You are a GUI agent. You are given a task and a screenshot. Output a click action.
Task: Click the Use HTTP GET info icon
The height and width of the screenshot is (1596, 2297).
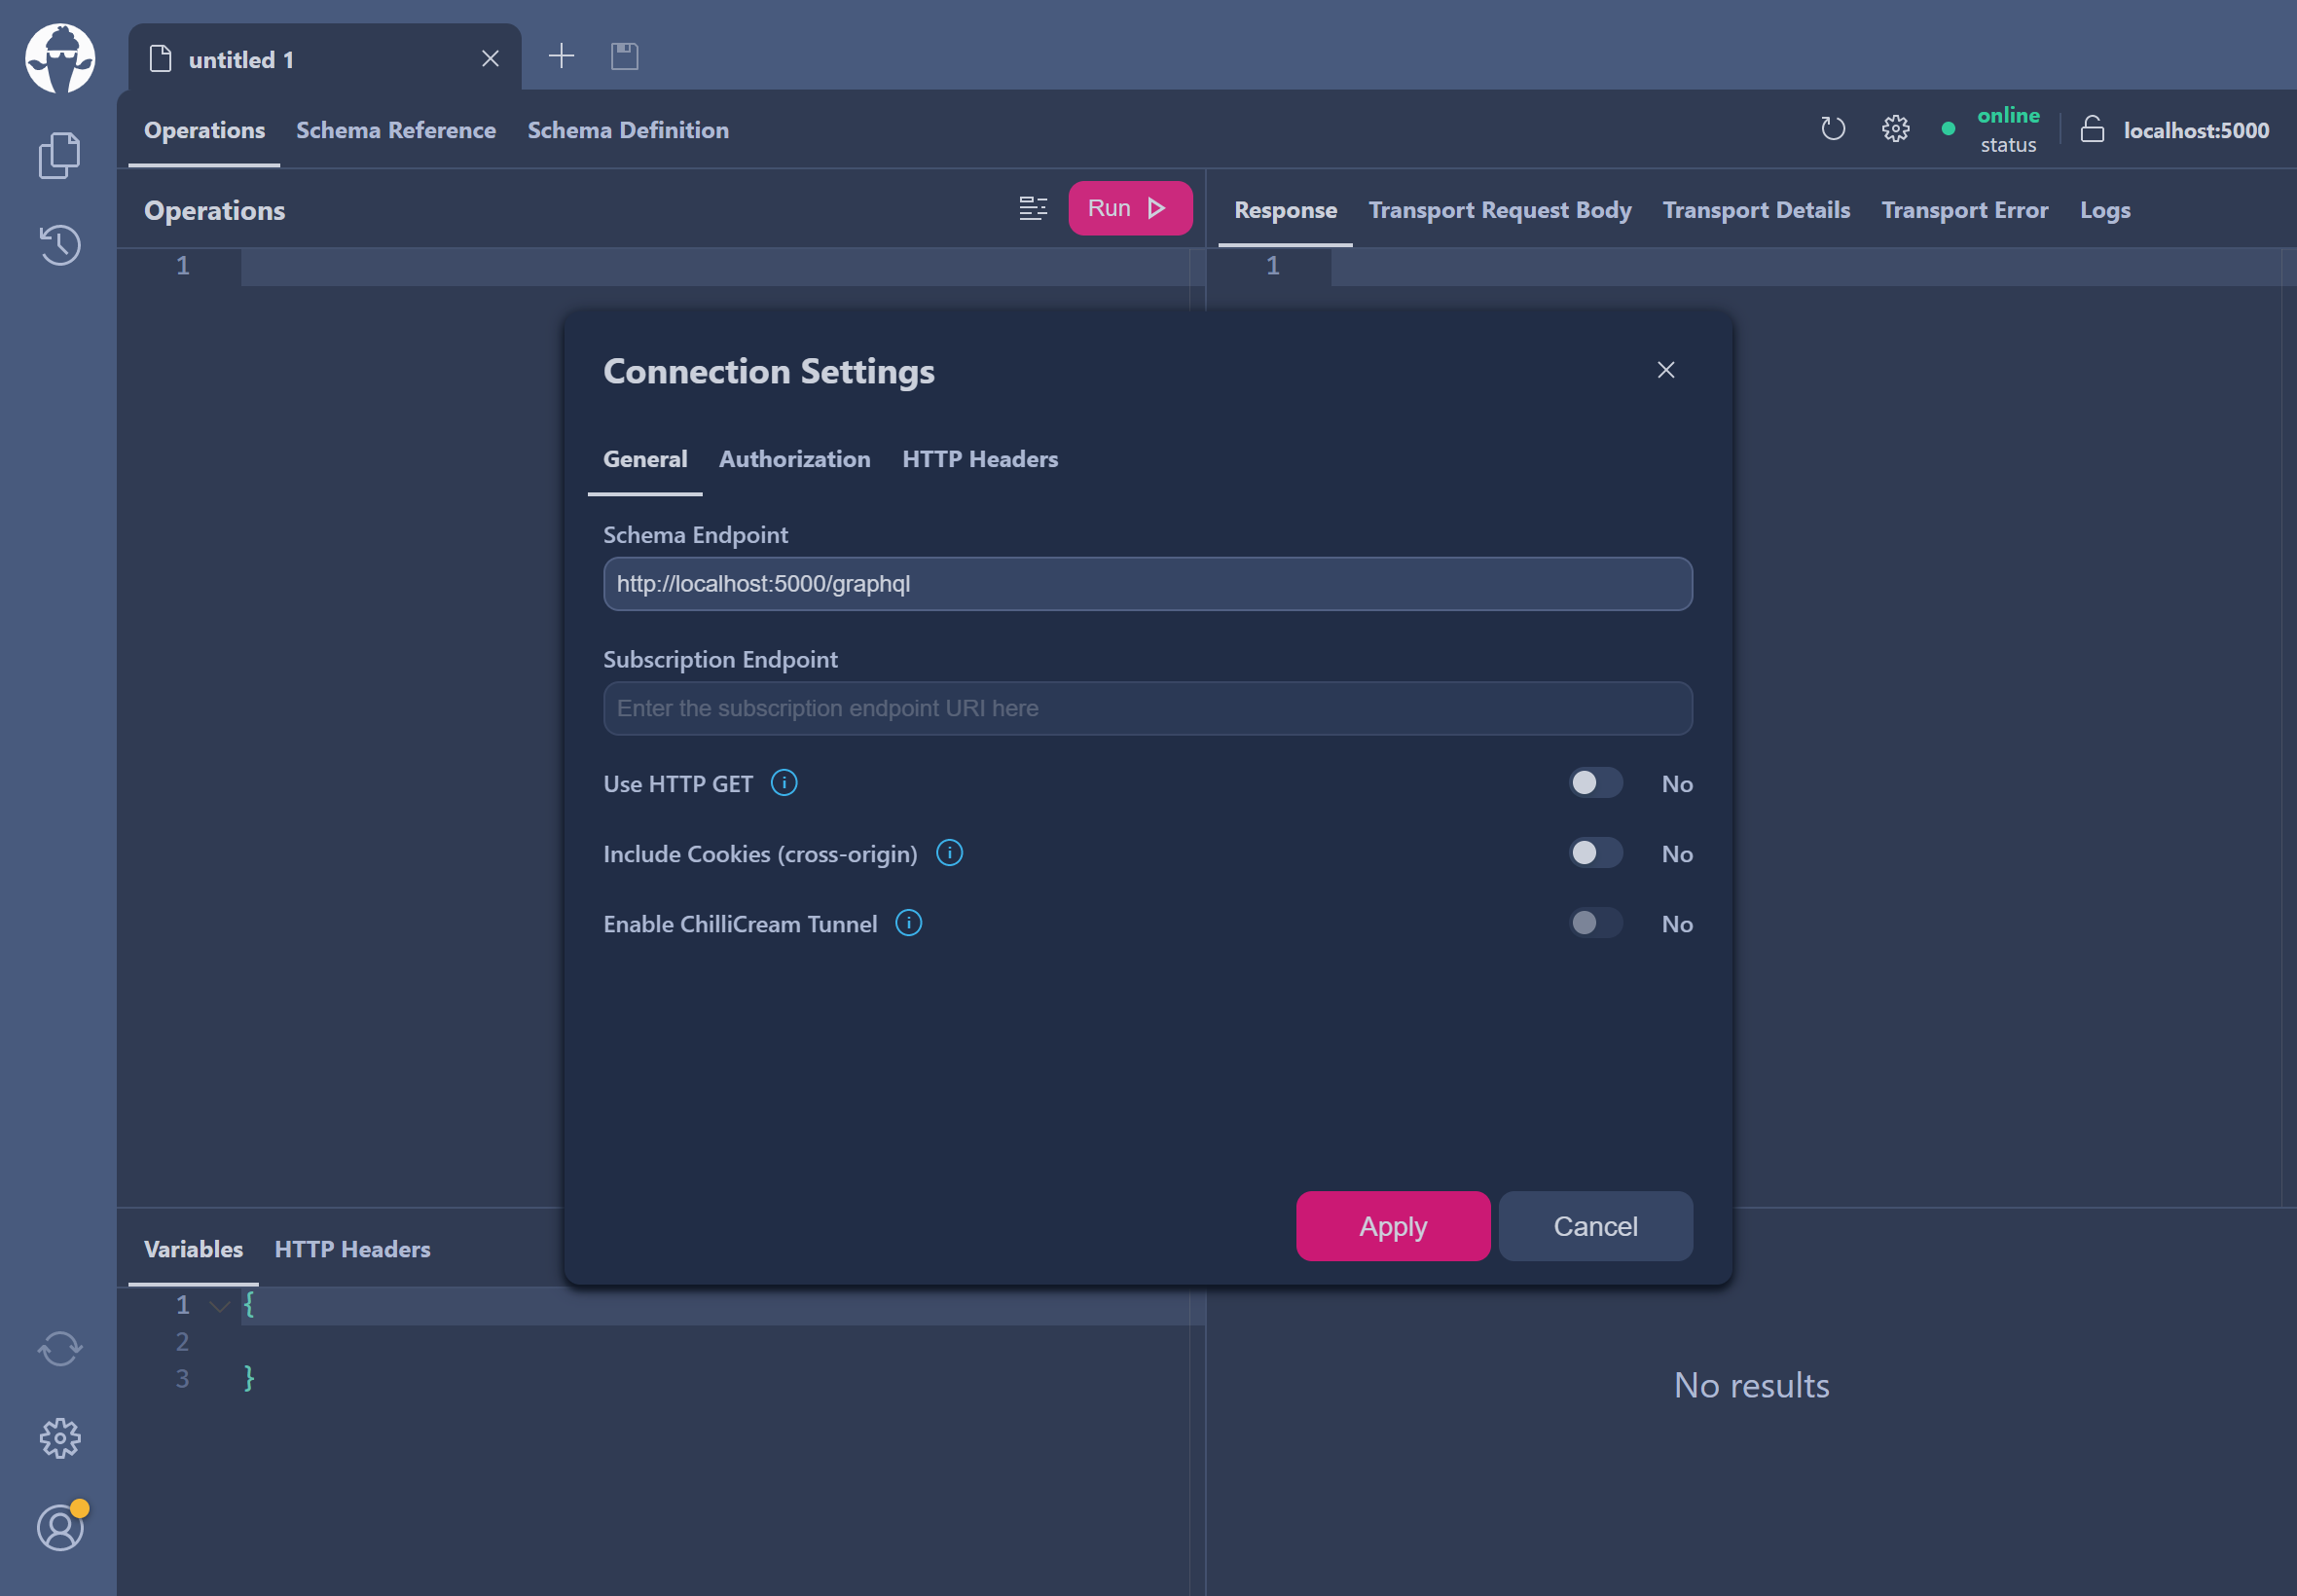[x=784, y=783]
